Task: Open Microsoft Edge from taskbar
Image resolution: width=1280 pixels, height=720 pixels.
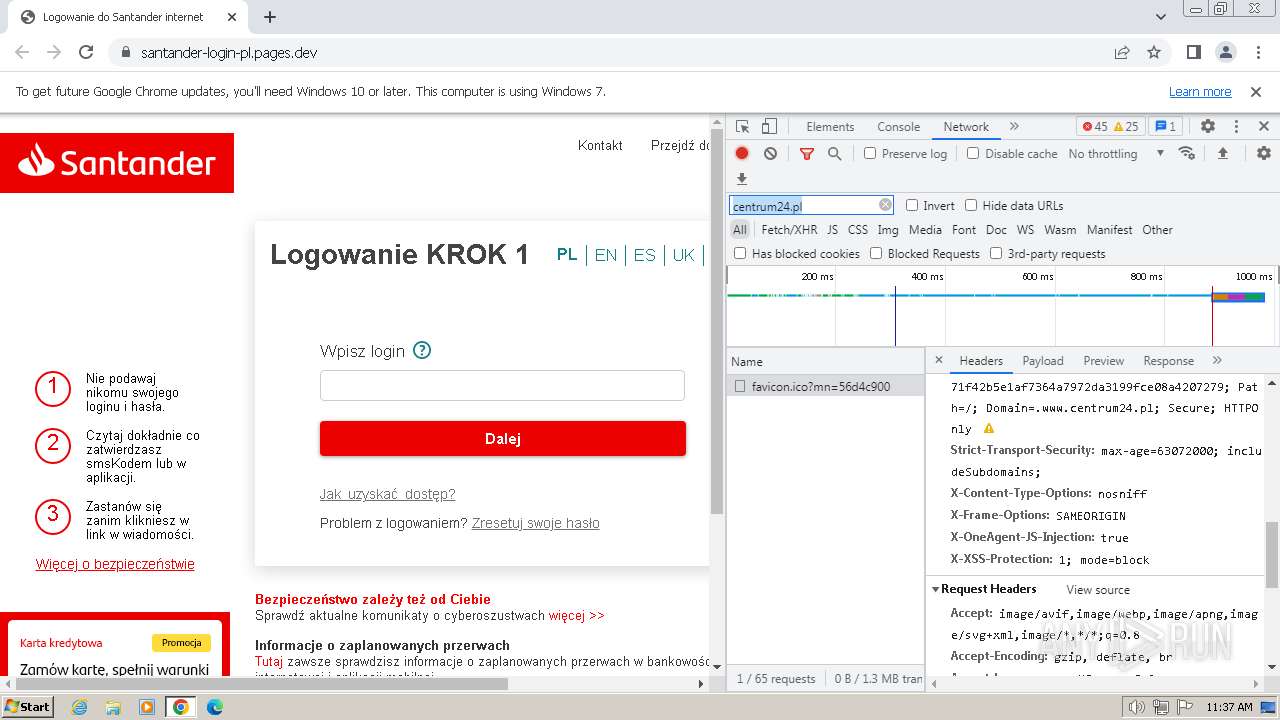Action: 214,707
